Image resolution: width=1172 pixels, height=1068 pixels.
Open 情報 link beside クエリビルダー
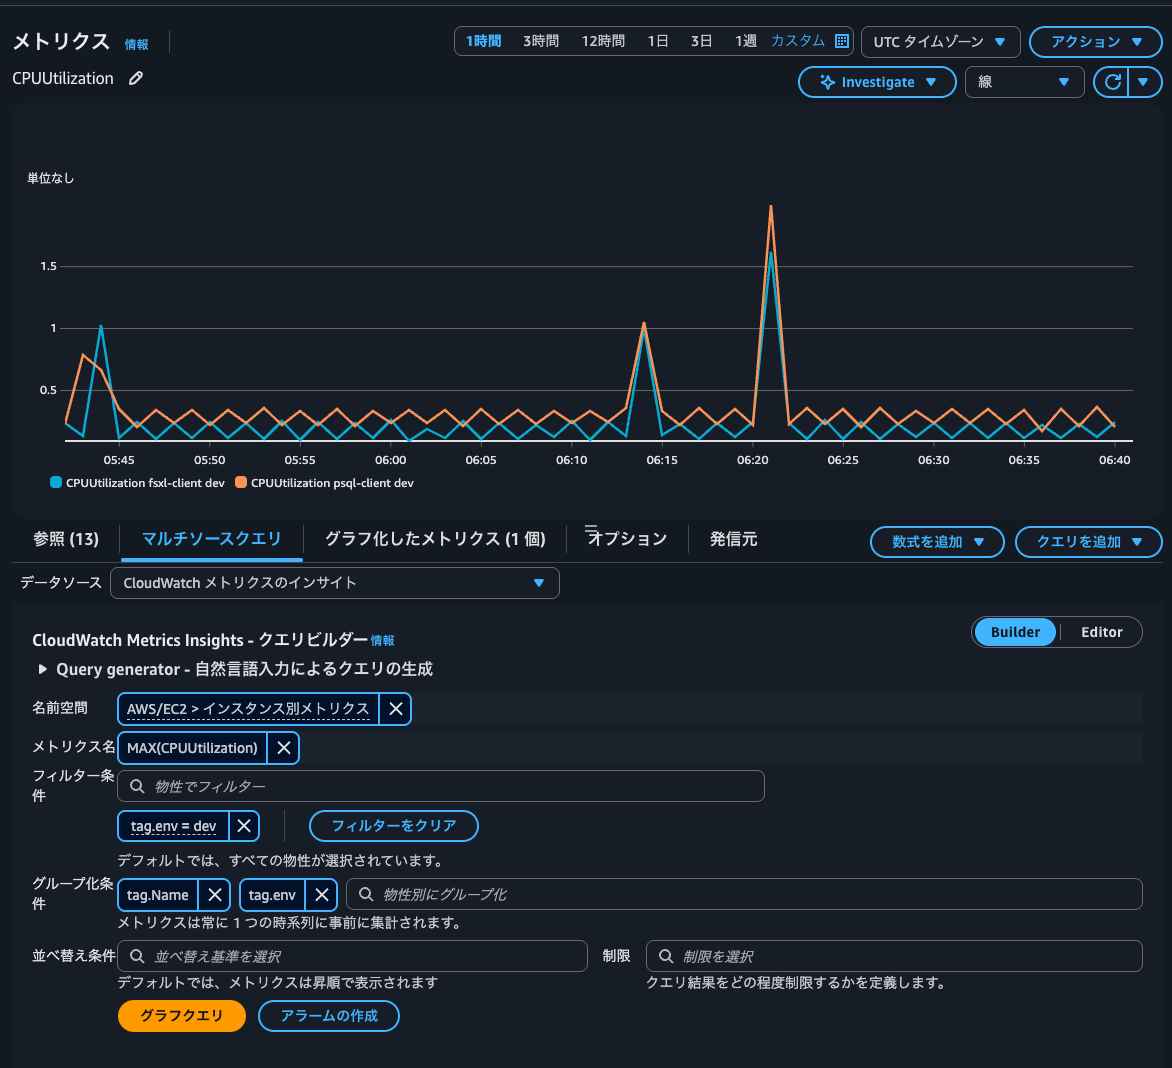click(x=383, y=641)
